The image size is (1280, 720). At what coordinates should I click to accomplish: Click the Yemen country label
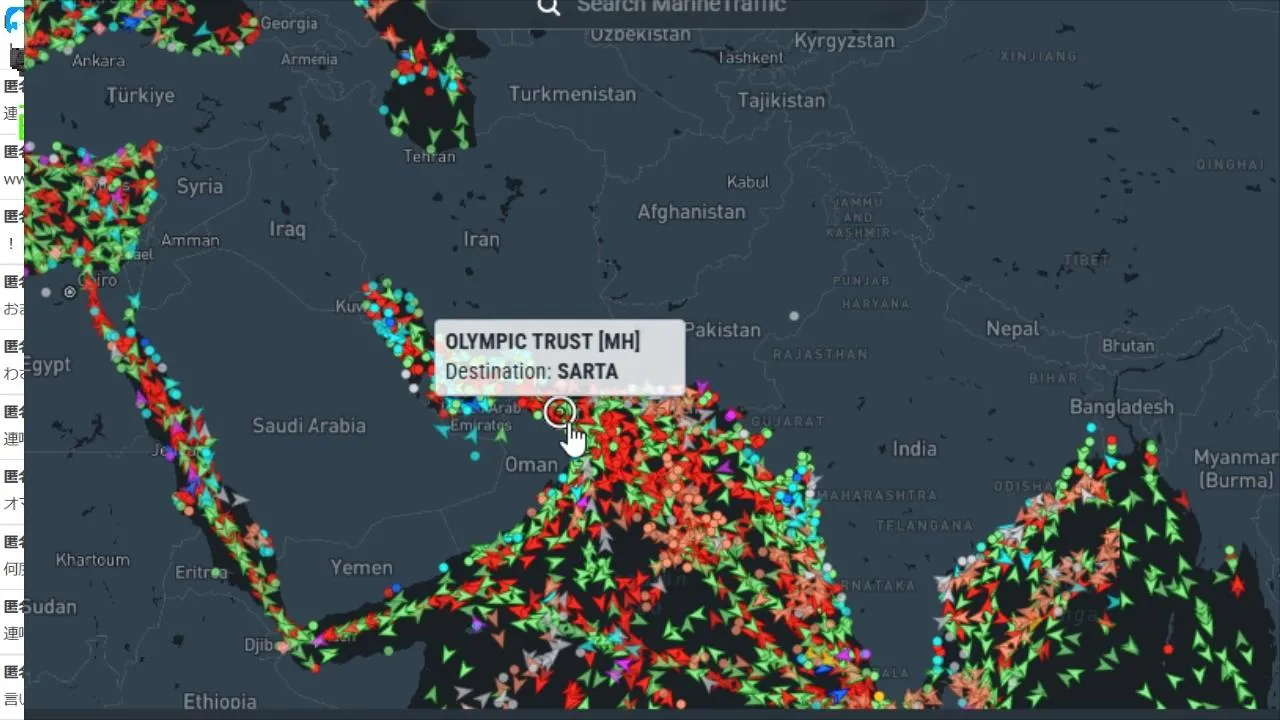(361, 568)
